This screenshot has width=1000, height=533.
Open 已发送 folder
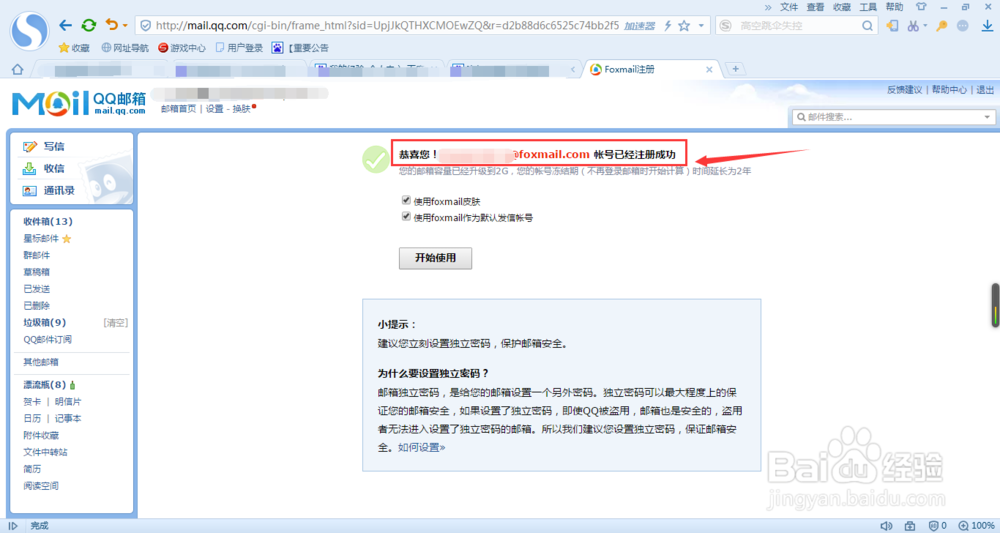36,289
